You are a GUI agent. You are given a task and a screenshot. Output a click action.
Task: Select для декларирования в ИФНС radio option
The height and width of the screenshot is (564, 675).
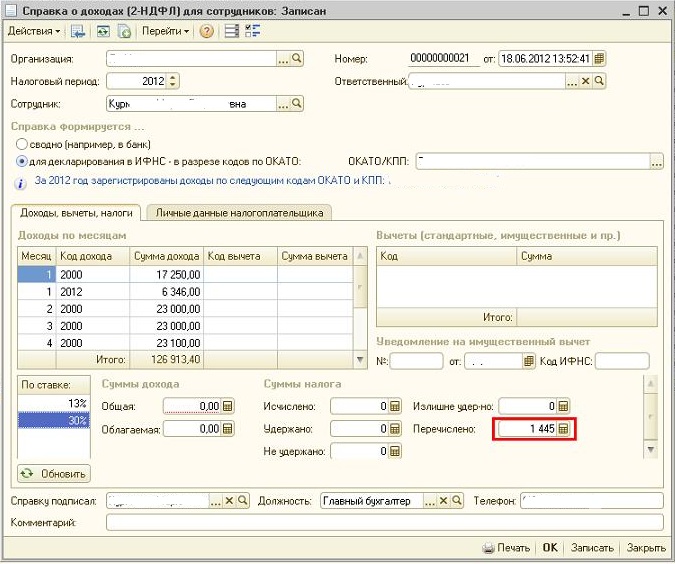click(x=21, y=160)
